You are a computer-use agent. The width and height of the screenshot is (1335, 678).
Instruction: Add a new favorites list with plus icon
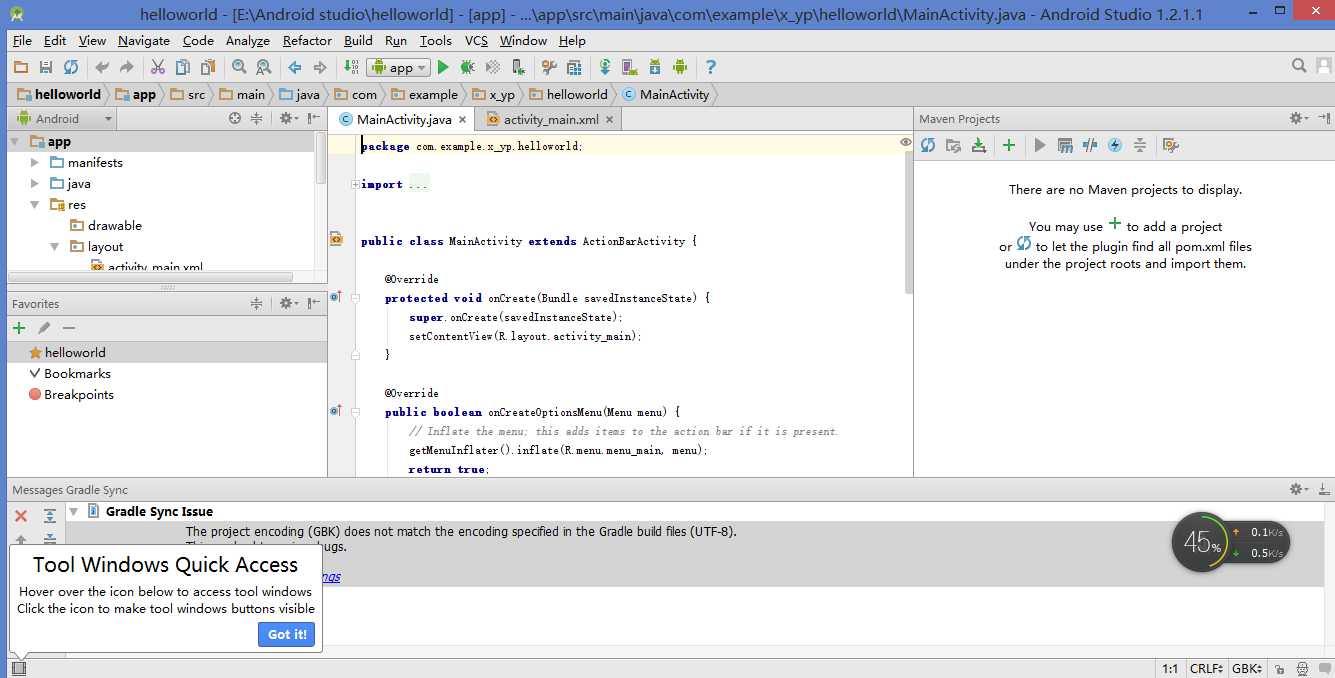(19, 328)
